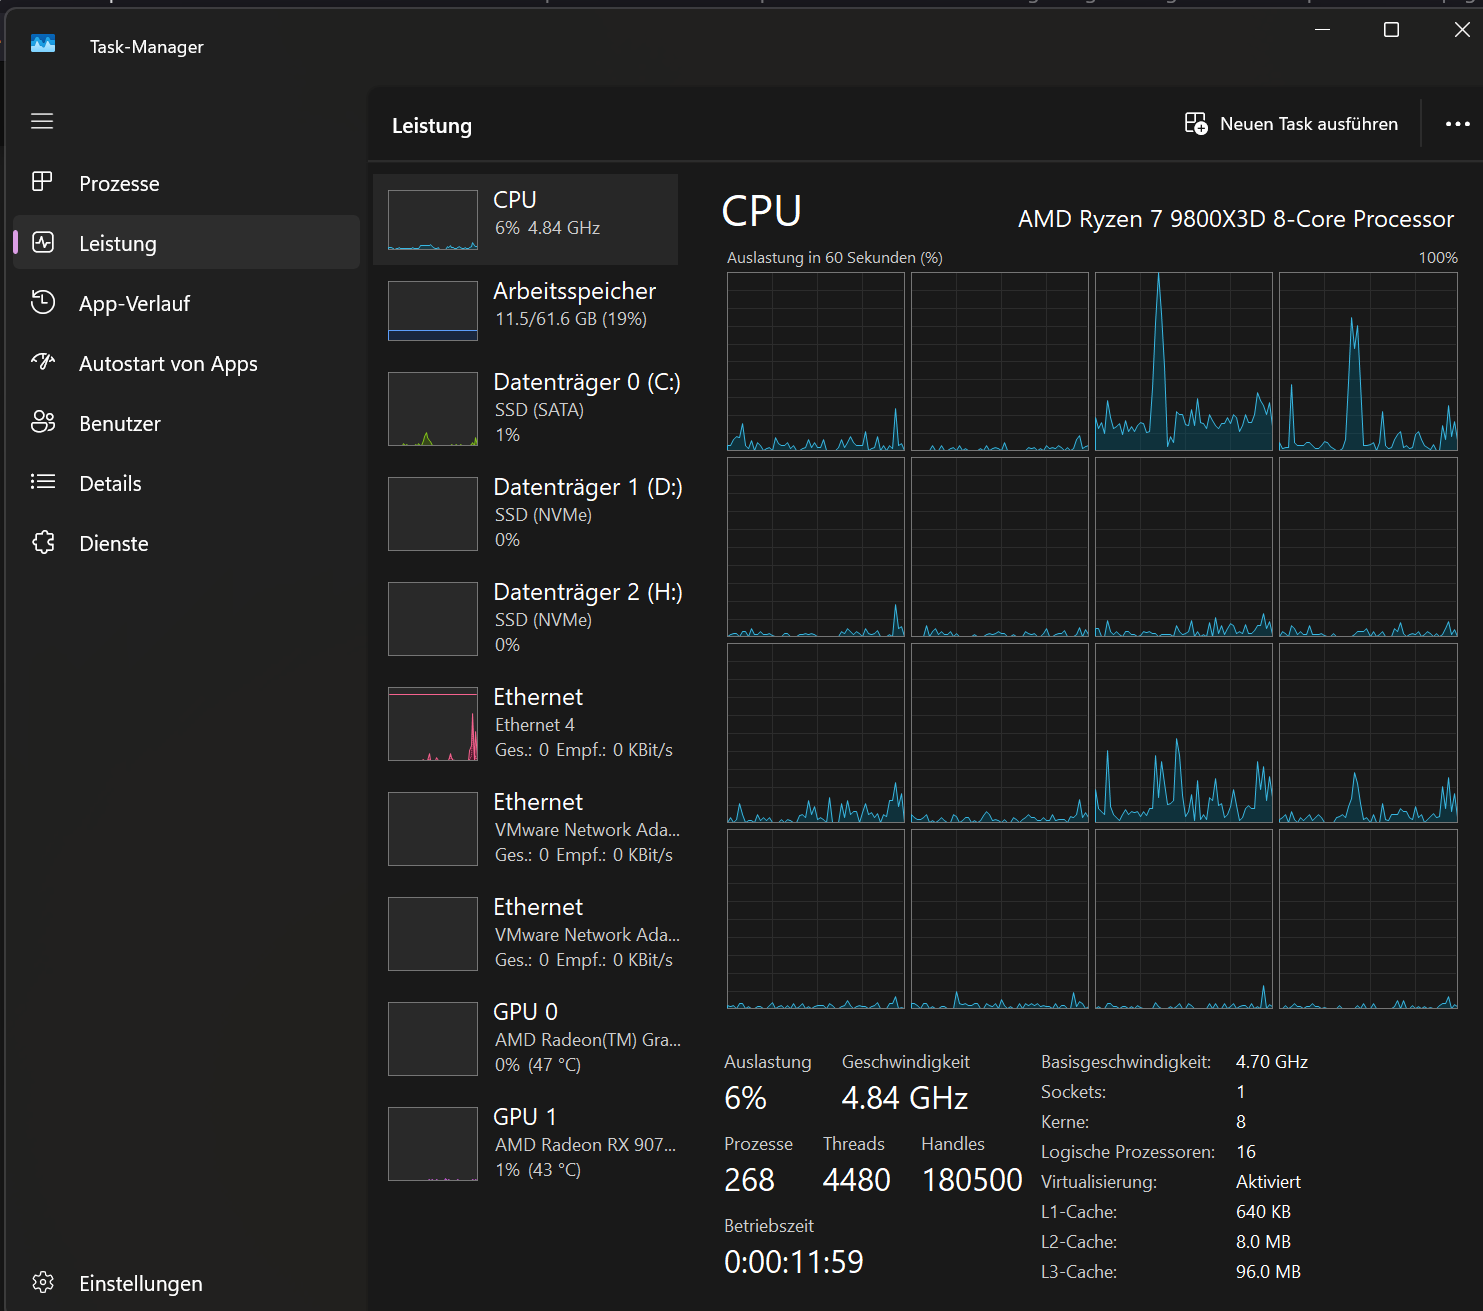This screenshot has width=1483, height=1311.
Task: Click the Autostart von Apps gauge icon
Action: pyautogui.click(x=43, y=362)
